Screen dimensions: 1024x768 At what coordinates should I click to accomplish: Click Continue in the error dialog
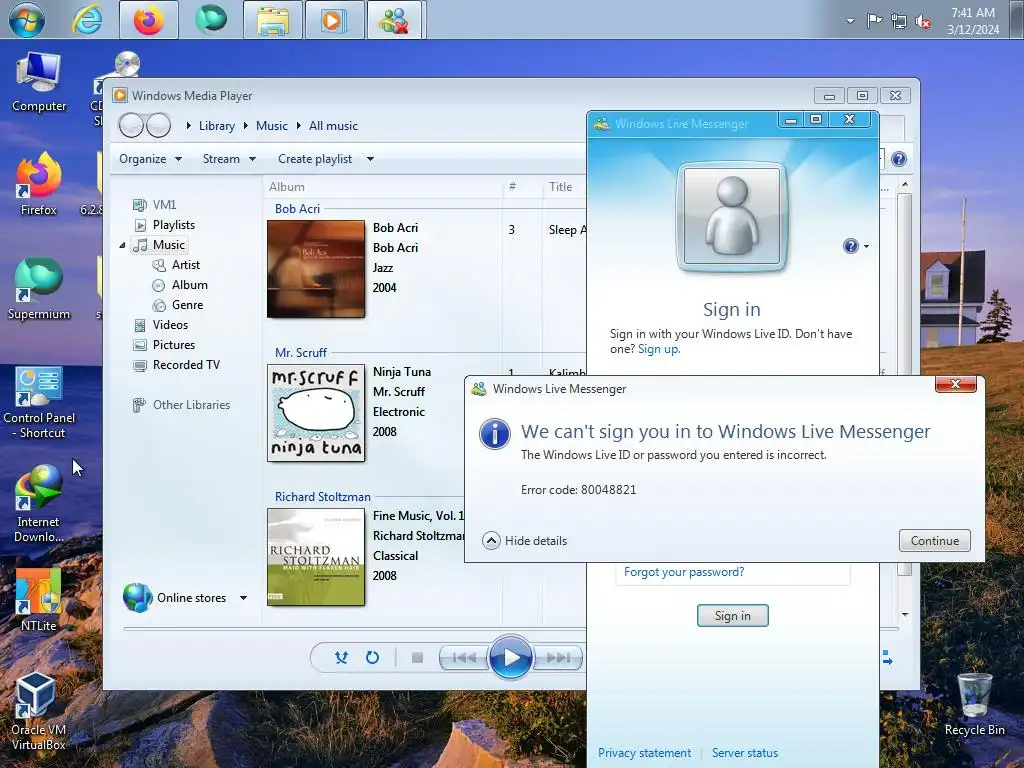935,541
